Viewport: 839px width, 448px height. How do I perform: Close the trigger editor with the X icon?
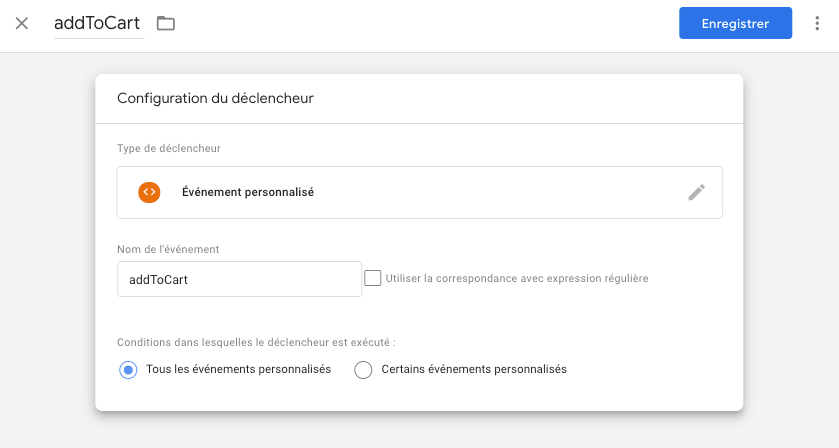[x=22, y=23]
